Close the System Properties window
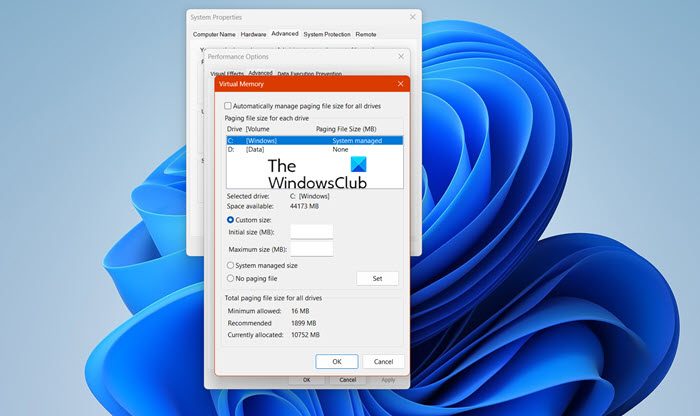The height and width of the screenshot is (416, 700). pos(412,17)
